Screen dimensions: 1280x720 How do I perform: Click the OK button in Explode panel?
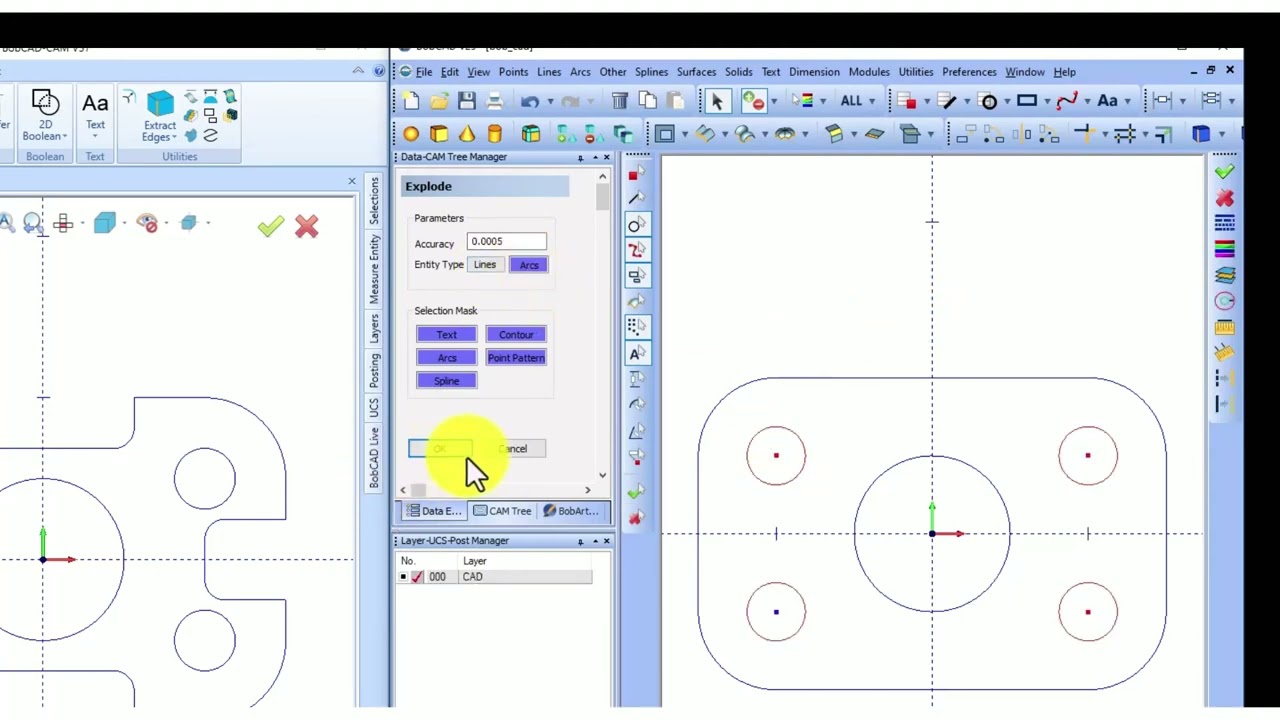(x=439, y=449)
